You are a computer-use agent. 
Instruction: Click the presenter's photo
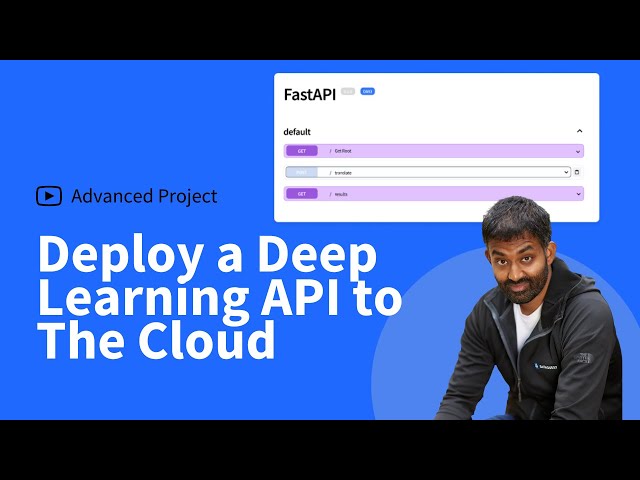point(529,309)
